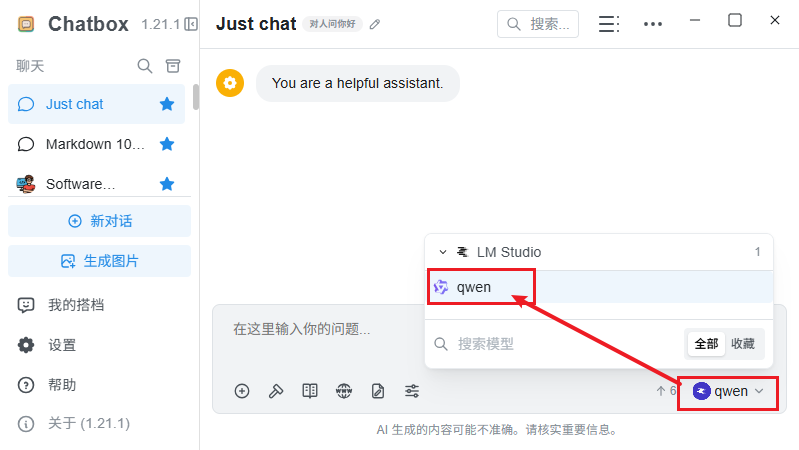Switch to 收藏 favorites tab

[743, 344]
